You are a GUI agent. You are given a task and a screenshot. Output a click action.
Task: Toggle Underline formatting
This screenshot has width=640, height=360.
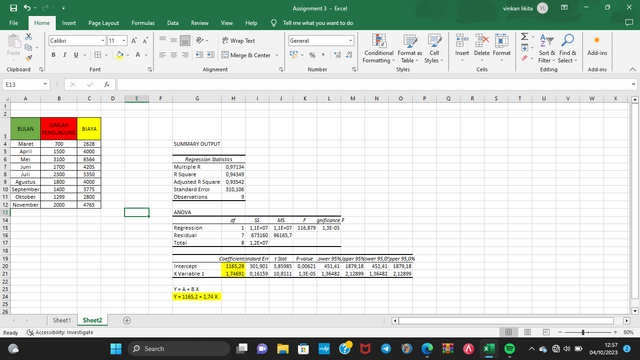pyautogui.click(x=76, y=55)
